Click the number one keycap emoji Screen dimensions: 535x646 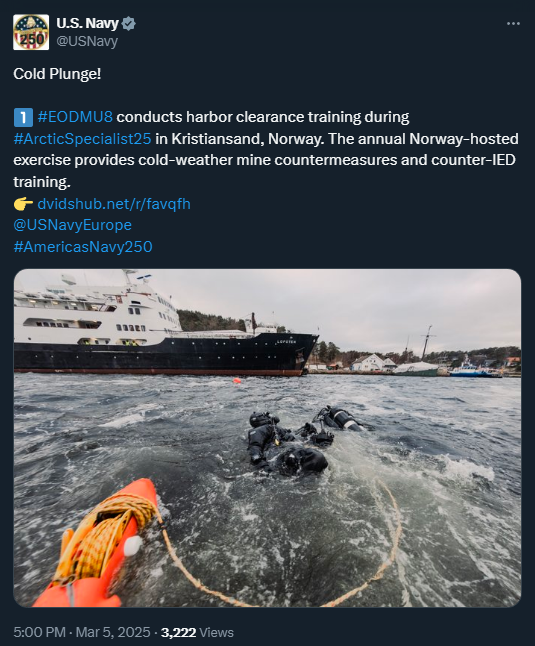(x=23, y=117)
